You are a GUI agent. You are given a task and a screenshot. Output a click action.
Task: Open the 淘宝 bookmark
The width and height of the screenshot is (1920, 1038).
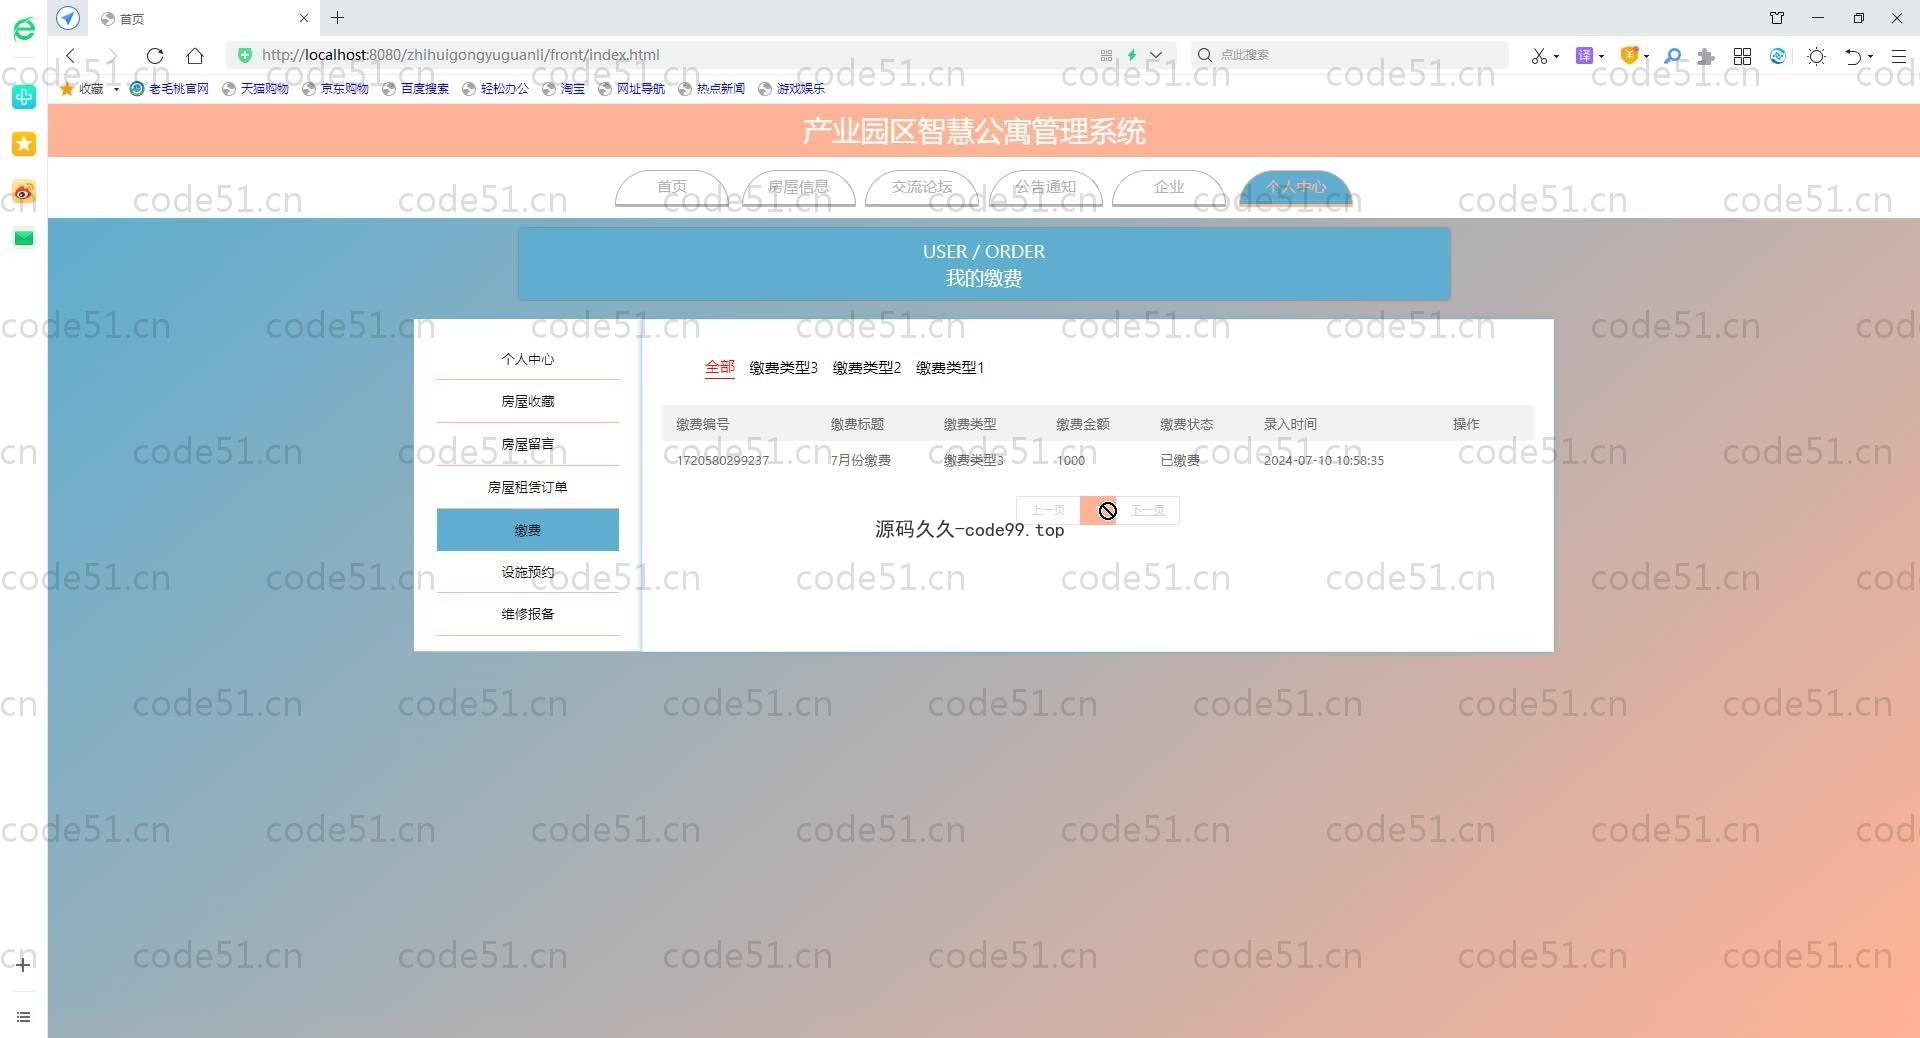pyautogui.click(x=564, y=88)
